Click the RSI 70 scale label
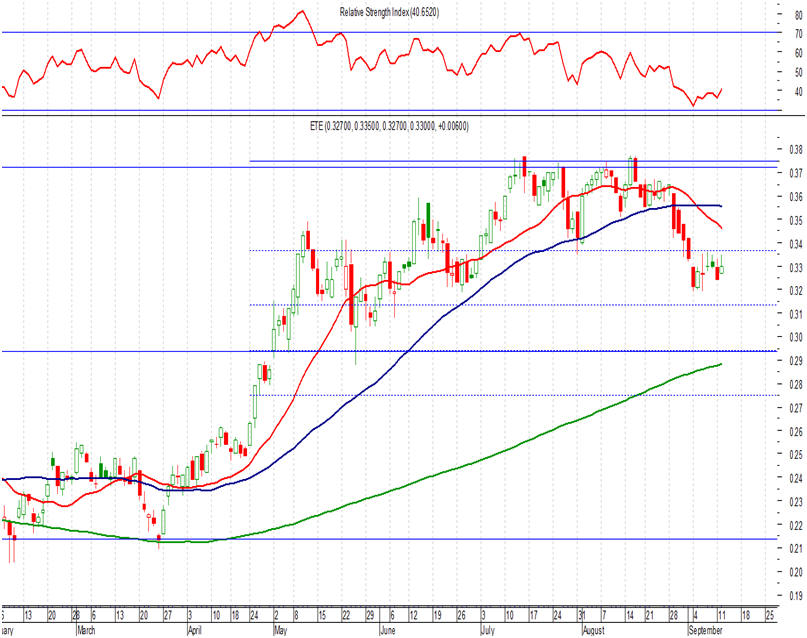 point(798,34)
